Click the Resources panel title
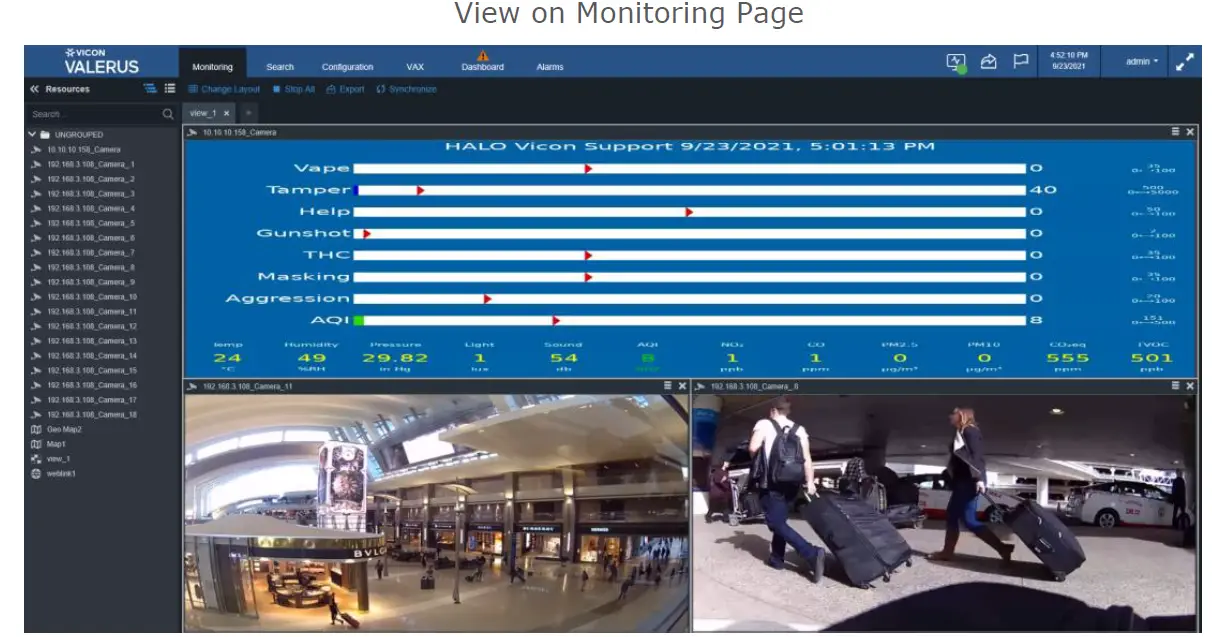 [67, 89]
